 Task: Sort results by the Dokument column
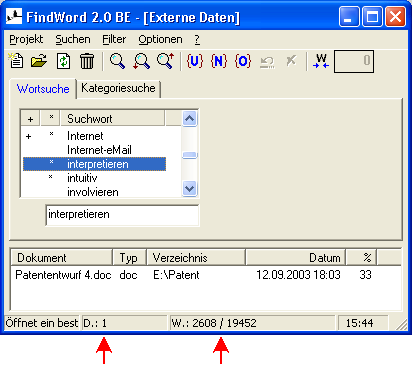[x=61, y=257]
